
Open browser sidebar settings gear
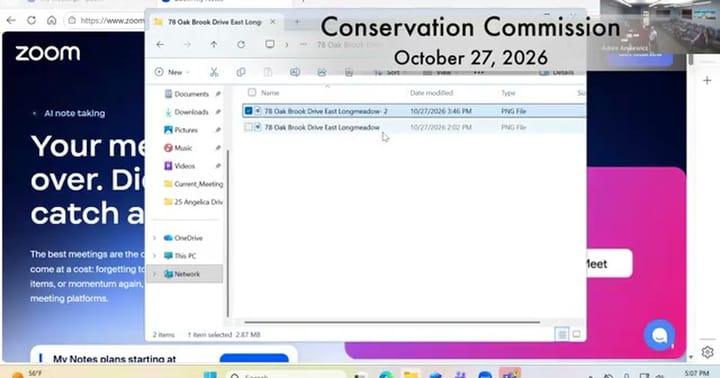click(x=707, y=352)
